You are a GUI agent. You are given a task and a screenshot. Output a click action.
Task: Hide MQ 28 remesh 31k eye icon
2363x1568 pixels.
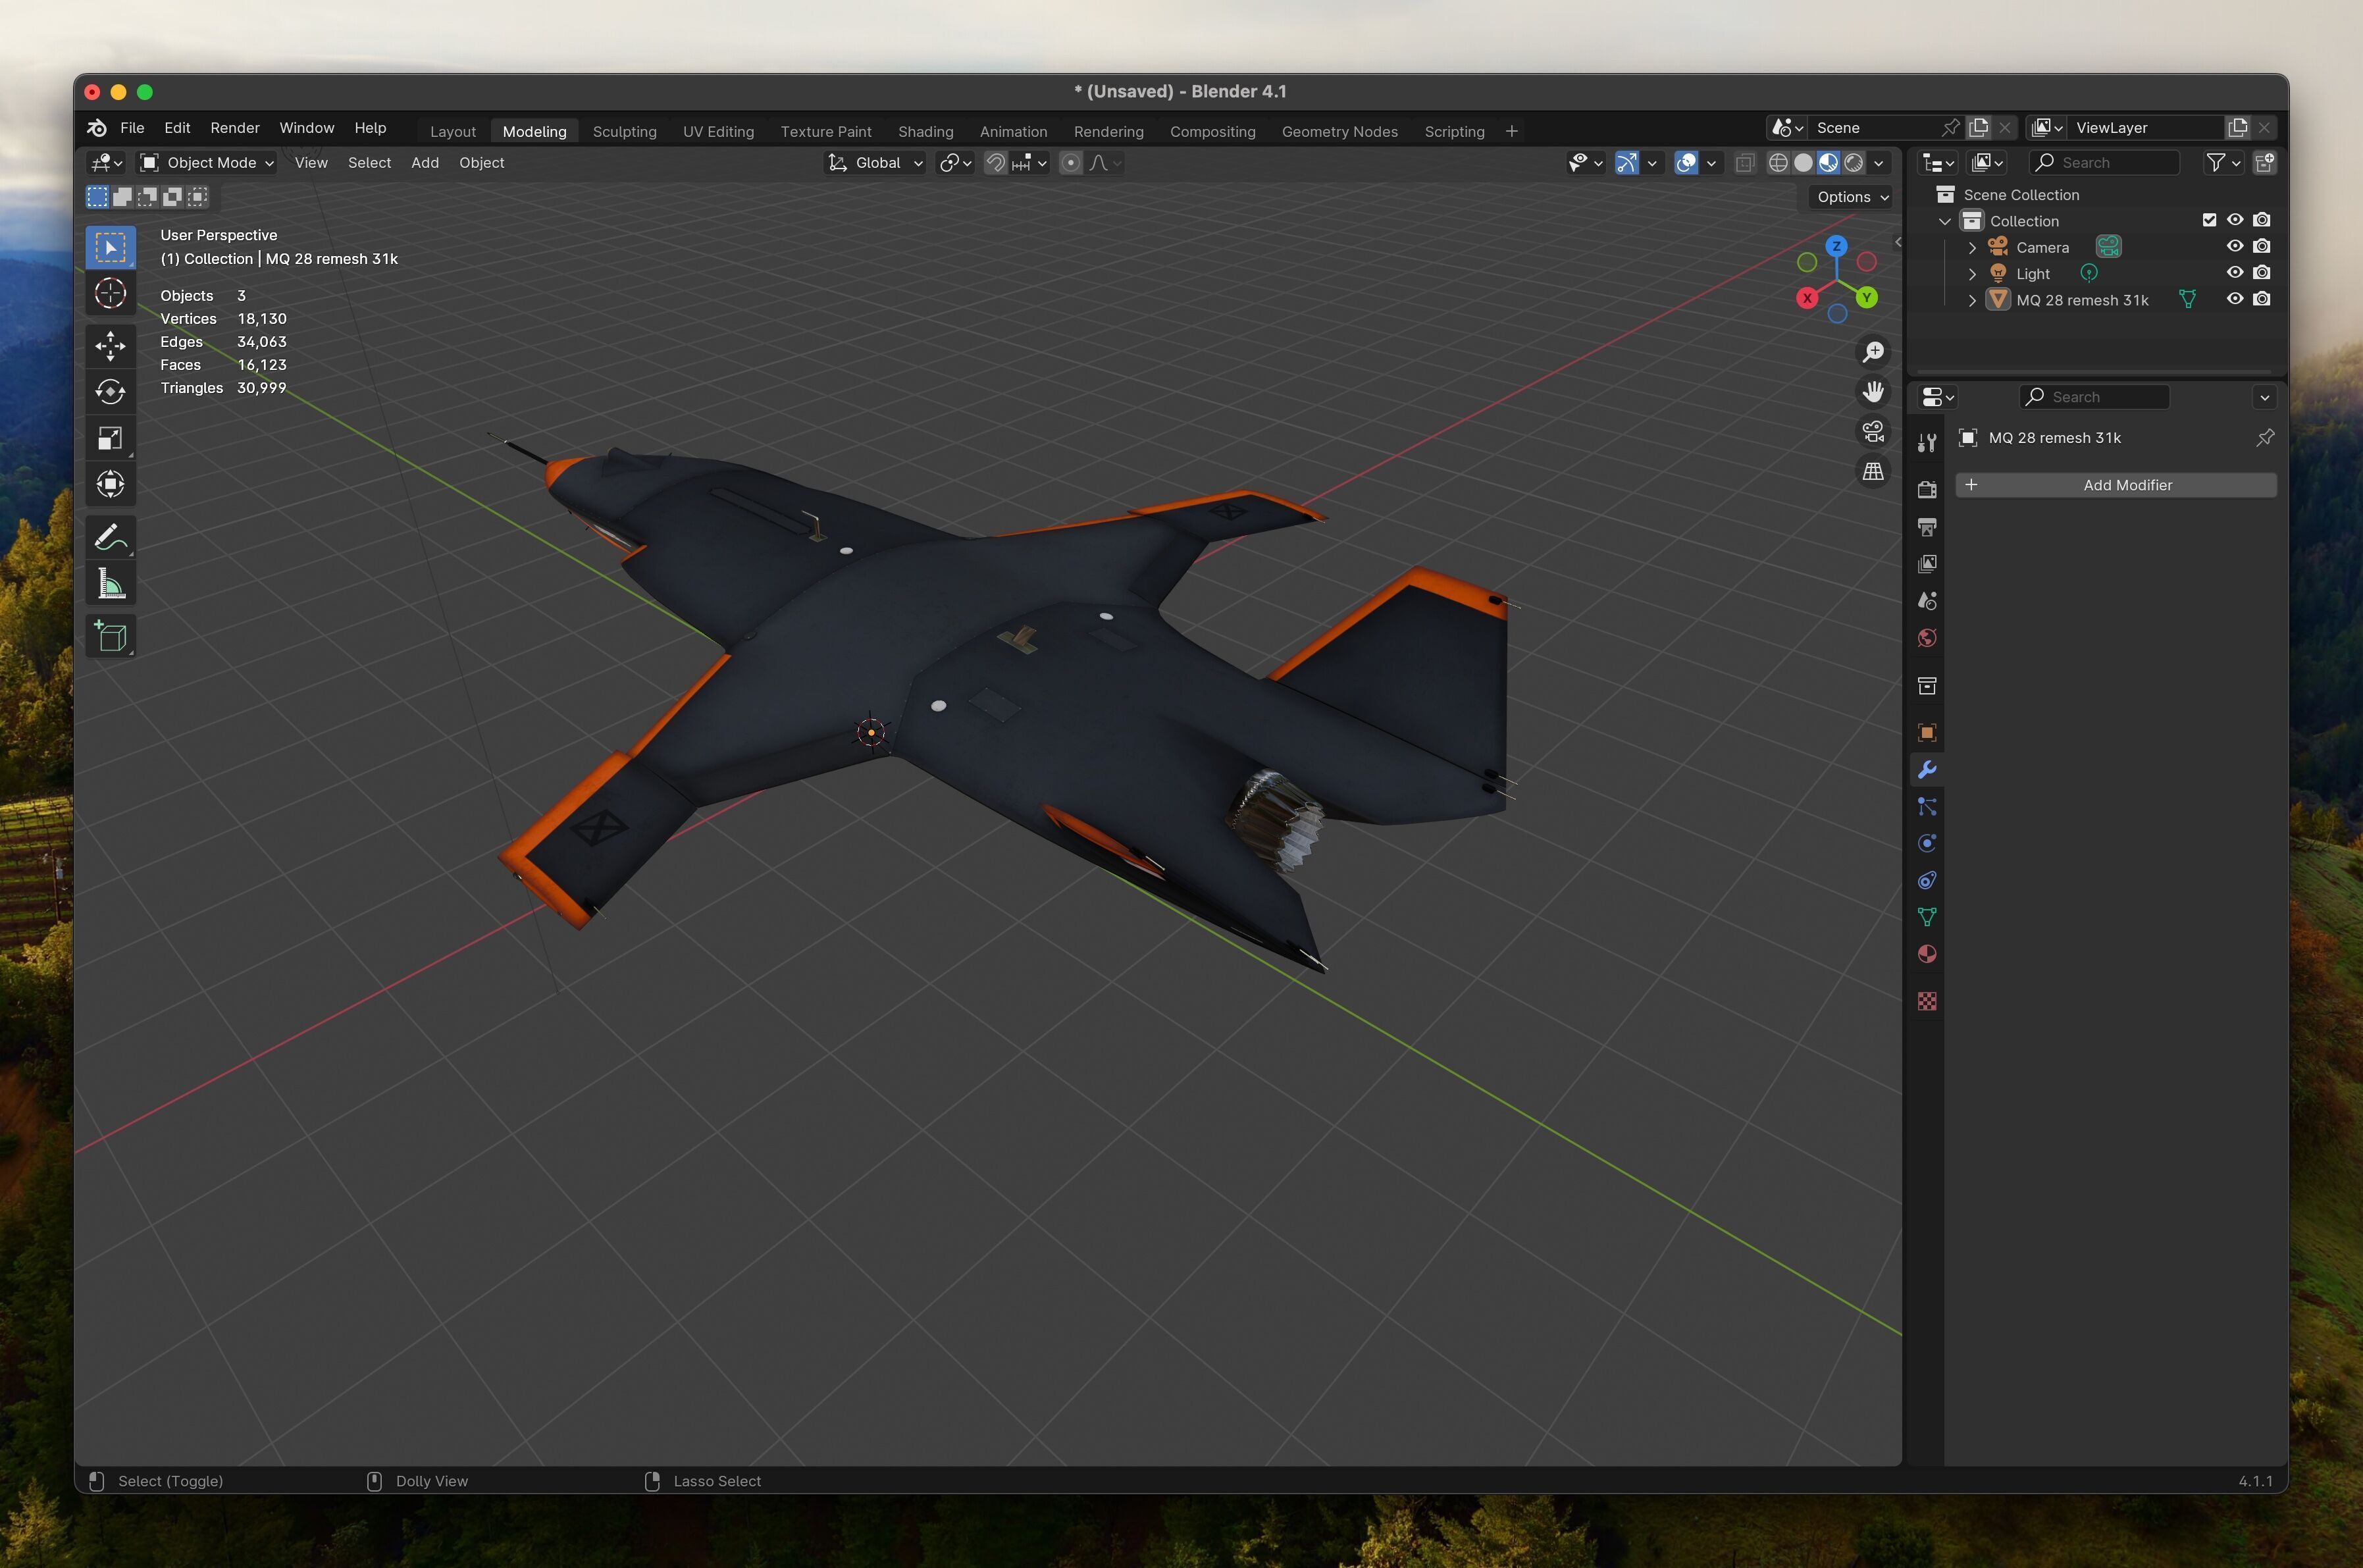click(x=2235, y=299)
